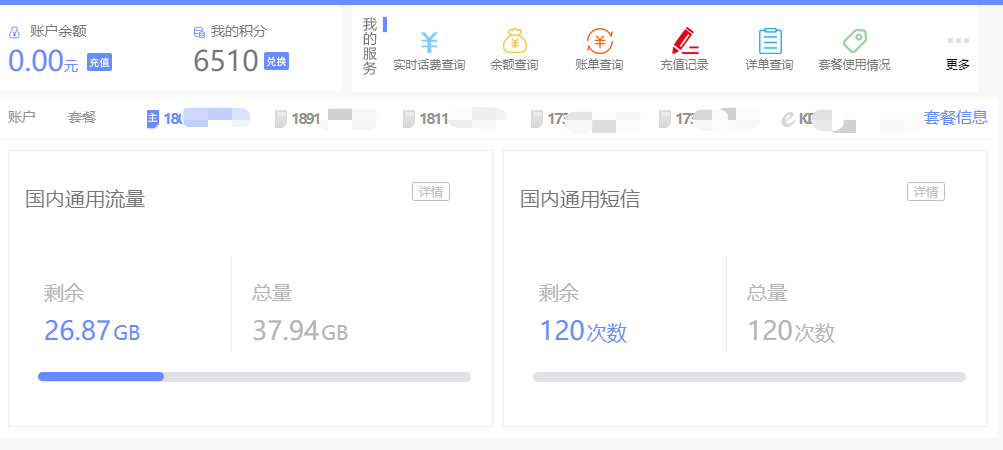Click the 兑换 redeem button
1003x450 pixels.
[276, 61]
